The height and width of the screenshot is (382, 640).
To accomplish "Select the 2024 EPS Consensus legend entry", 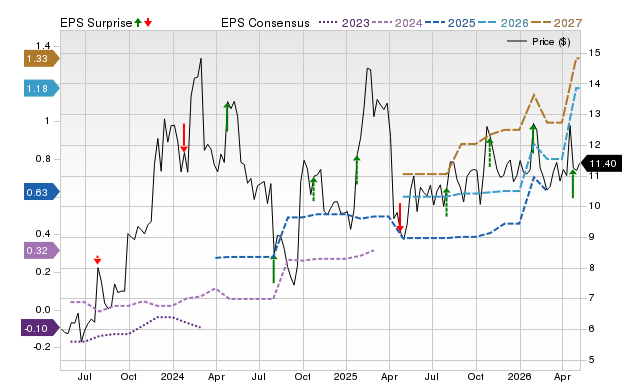I will [397, 23].
